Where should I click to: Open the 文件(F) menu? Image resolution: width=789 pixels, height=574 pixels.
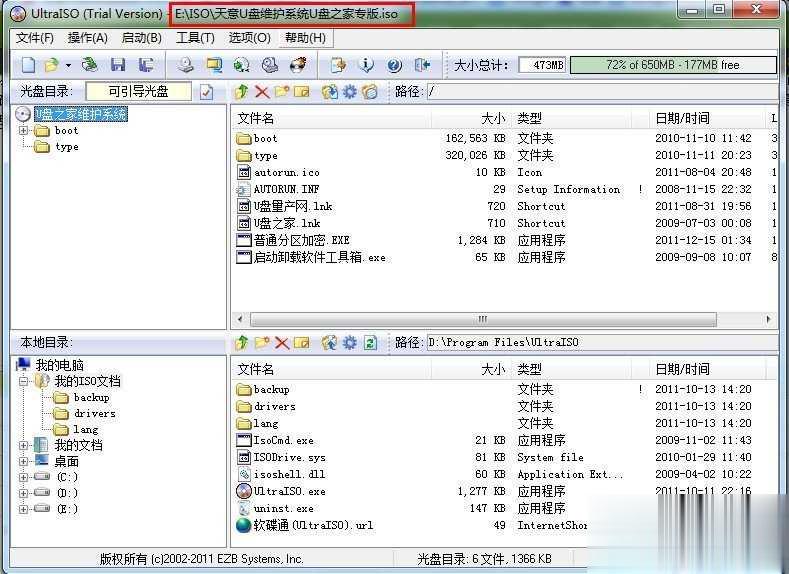[35, 38]
